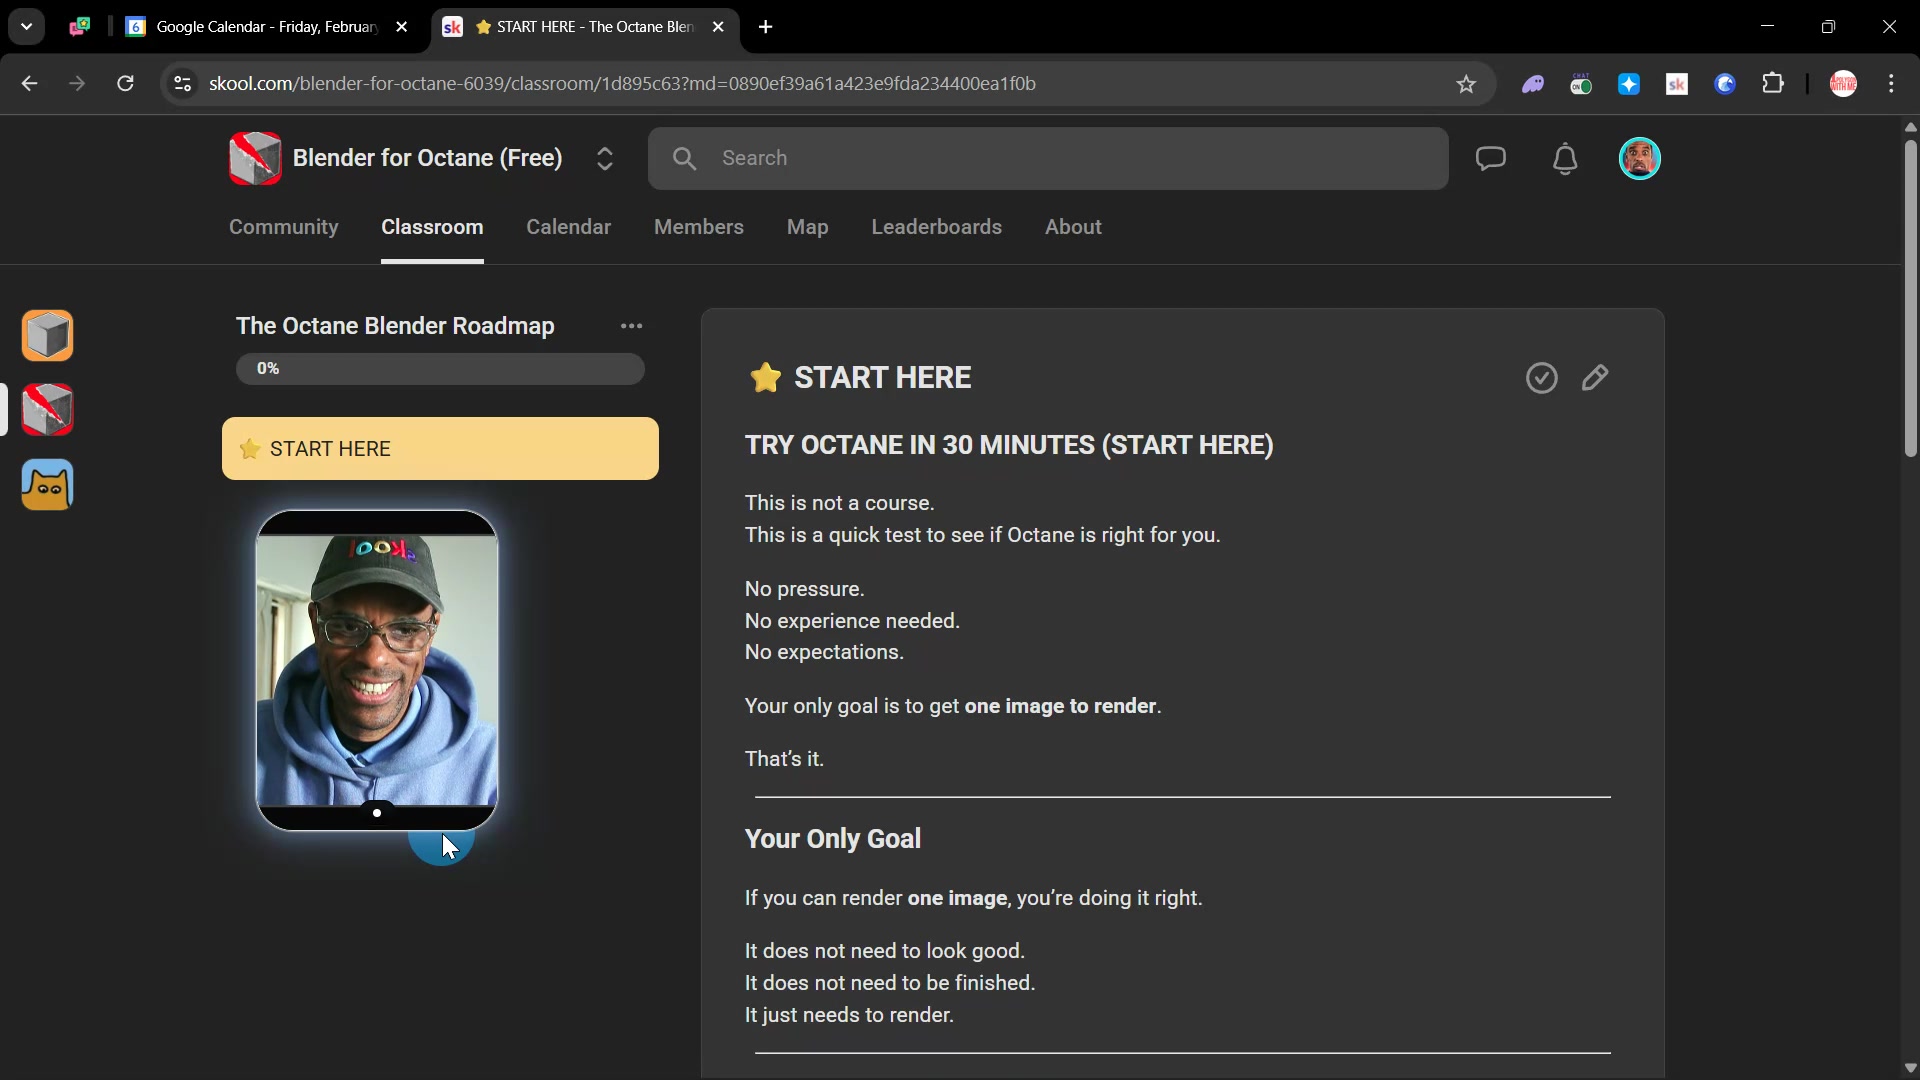Go to the Leaderboards tab
The image size is (1920, 1080).
pos(936,227)
